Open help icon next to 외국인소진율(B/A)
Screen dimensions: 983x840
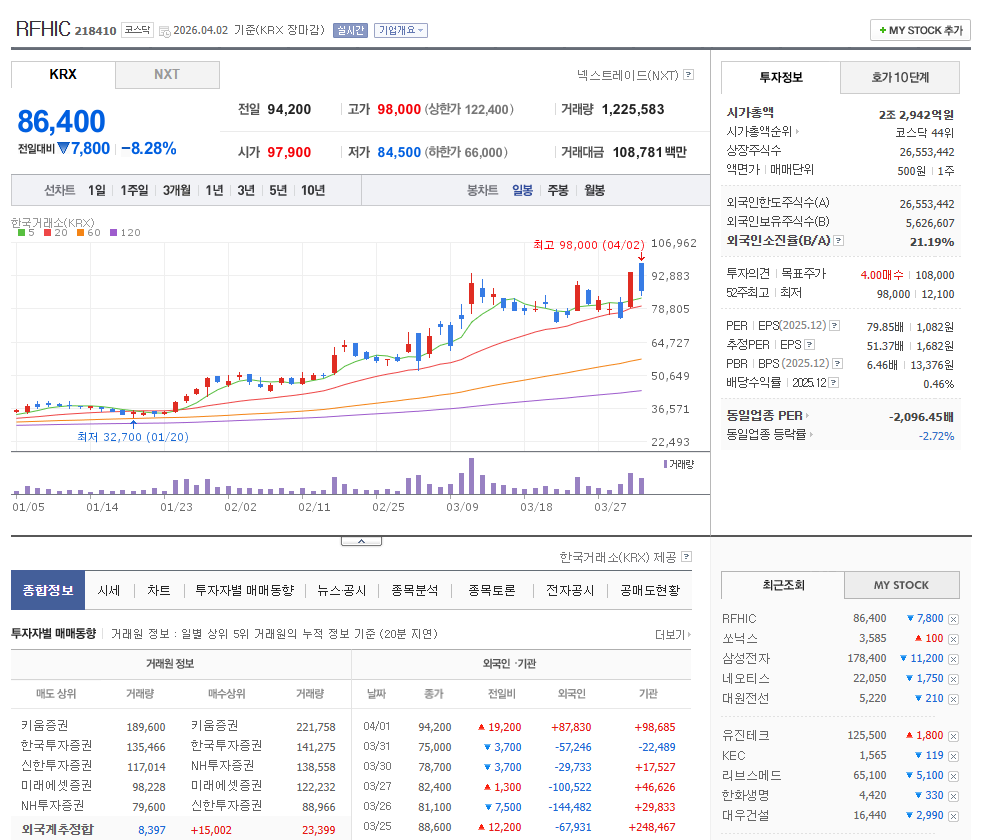coord(839,240)
